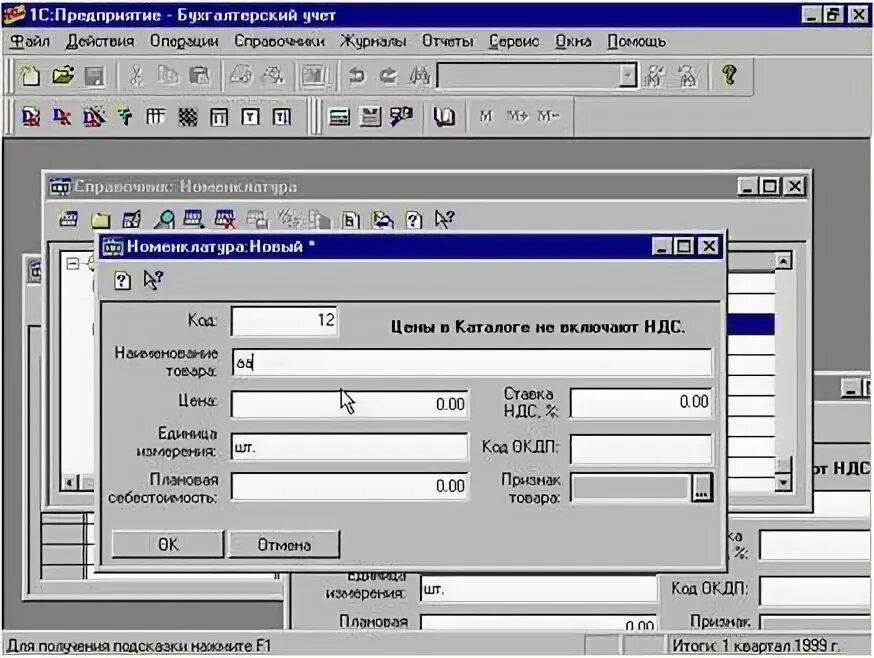
Task: Click the M- memory subtract button
Action: [548, 116]
